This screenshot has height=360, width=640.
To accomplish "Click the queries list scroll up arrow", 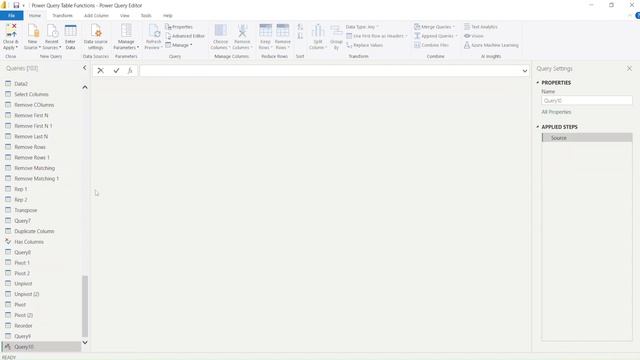I will tap(85, 87).
